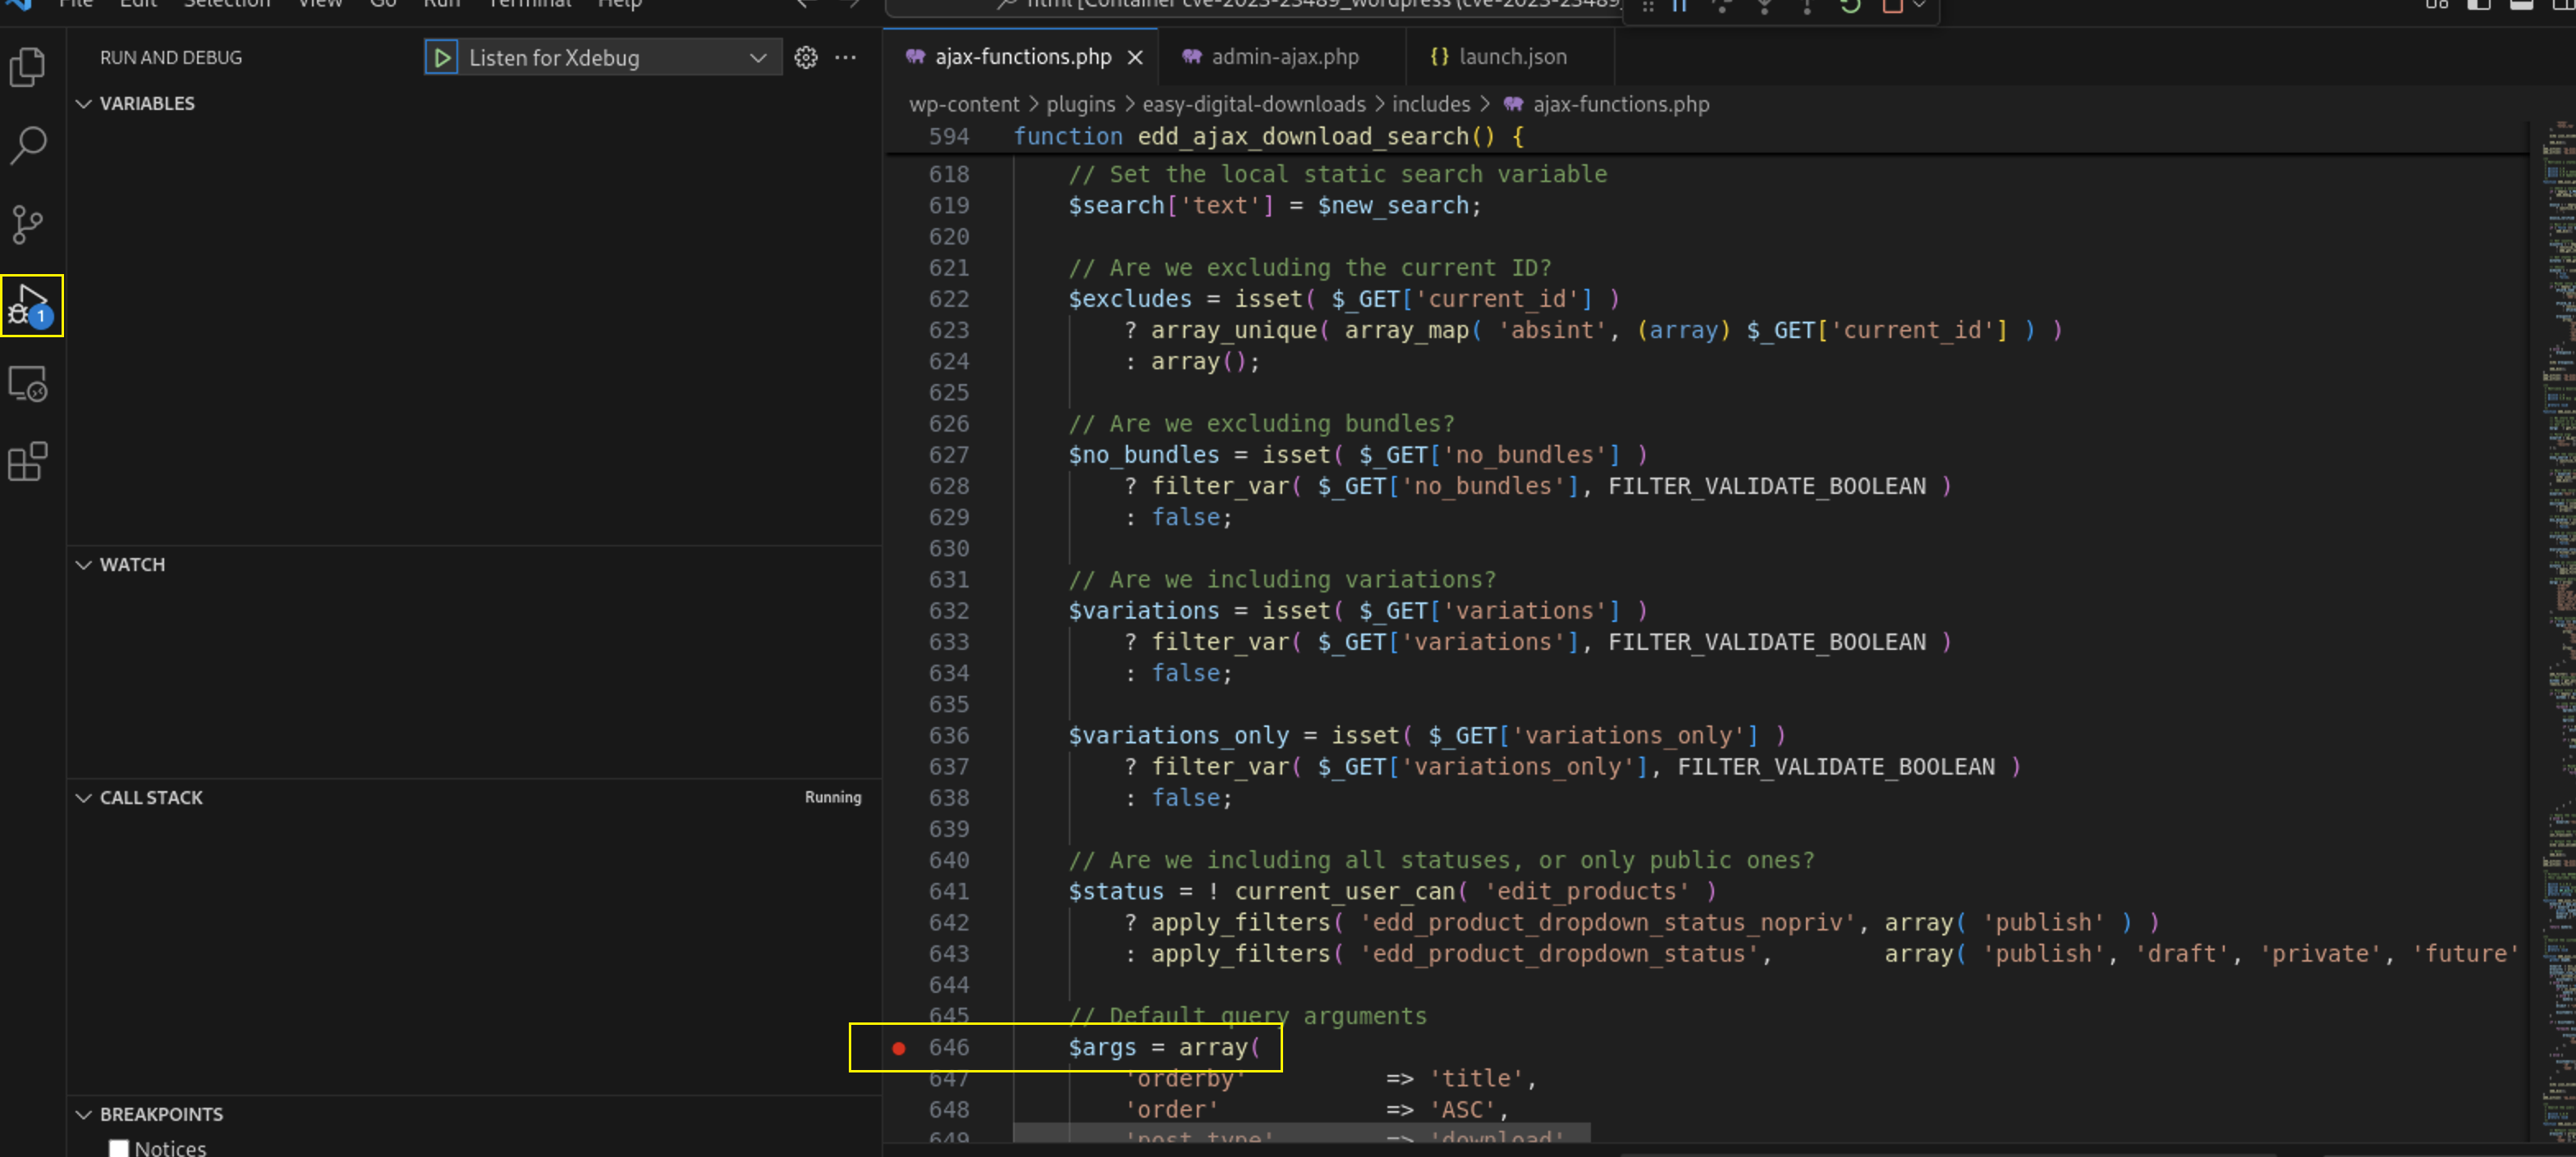Click the 'orderby' key on line 647
Viewport: 2576px width, 1157px height.
tap(1185, 1079)
